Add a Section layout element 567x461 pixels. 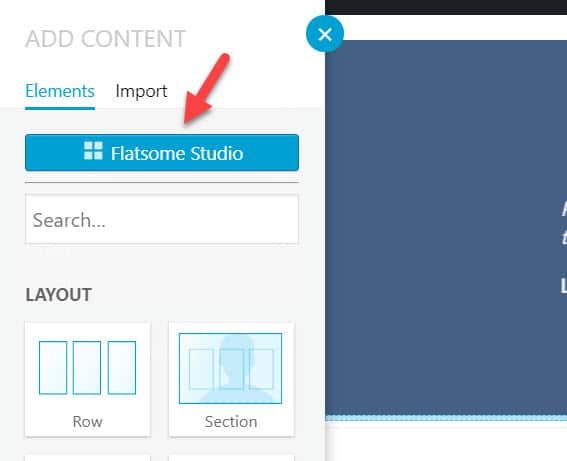click(x=231, y=379)
